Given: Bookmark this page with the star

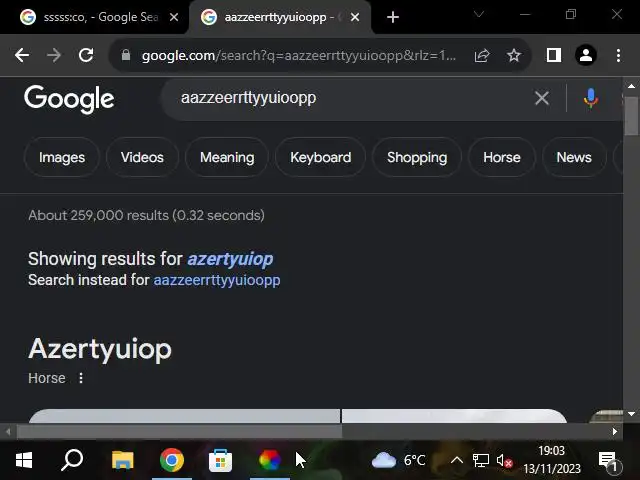Looking at the screenshot, I should coord(514,55).
